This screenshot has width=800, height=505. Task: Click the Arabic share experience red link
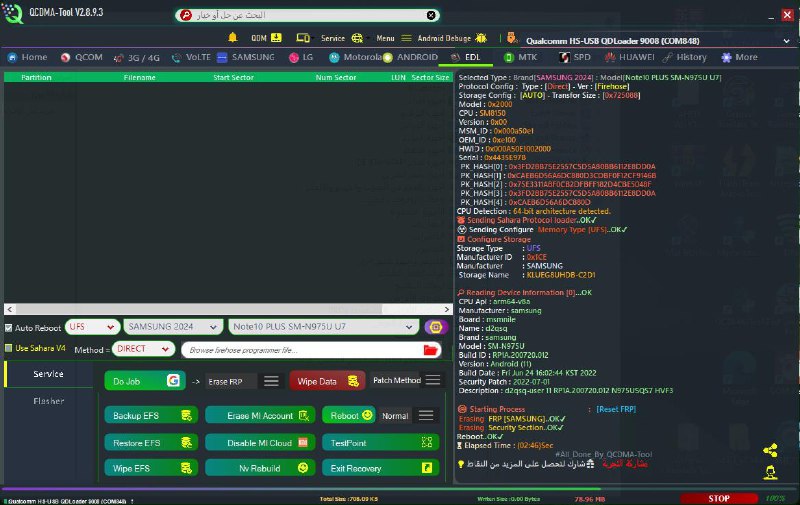[624, 464]
